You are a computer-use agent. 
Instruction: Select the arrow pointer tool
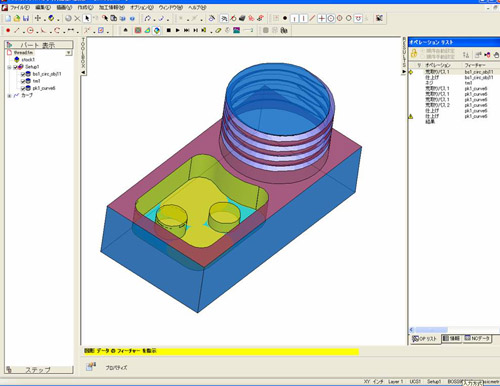(87, 18)
